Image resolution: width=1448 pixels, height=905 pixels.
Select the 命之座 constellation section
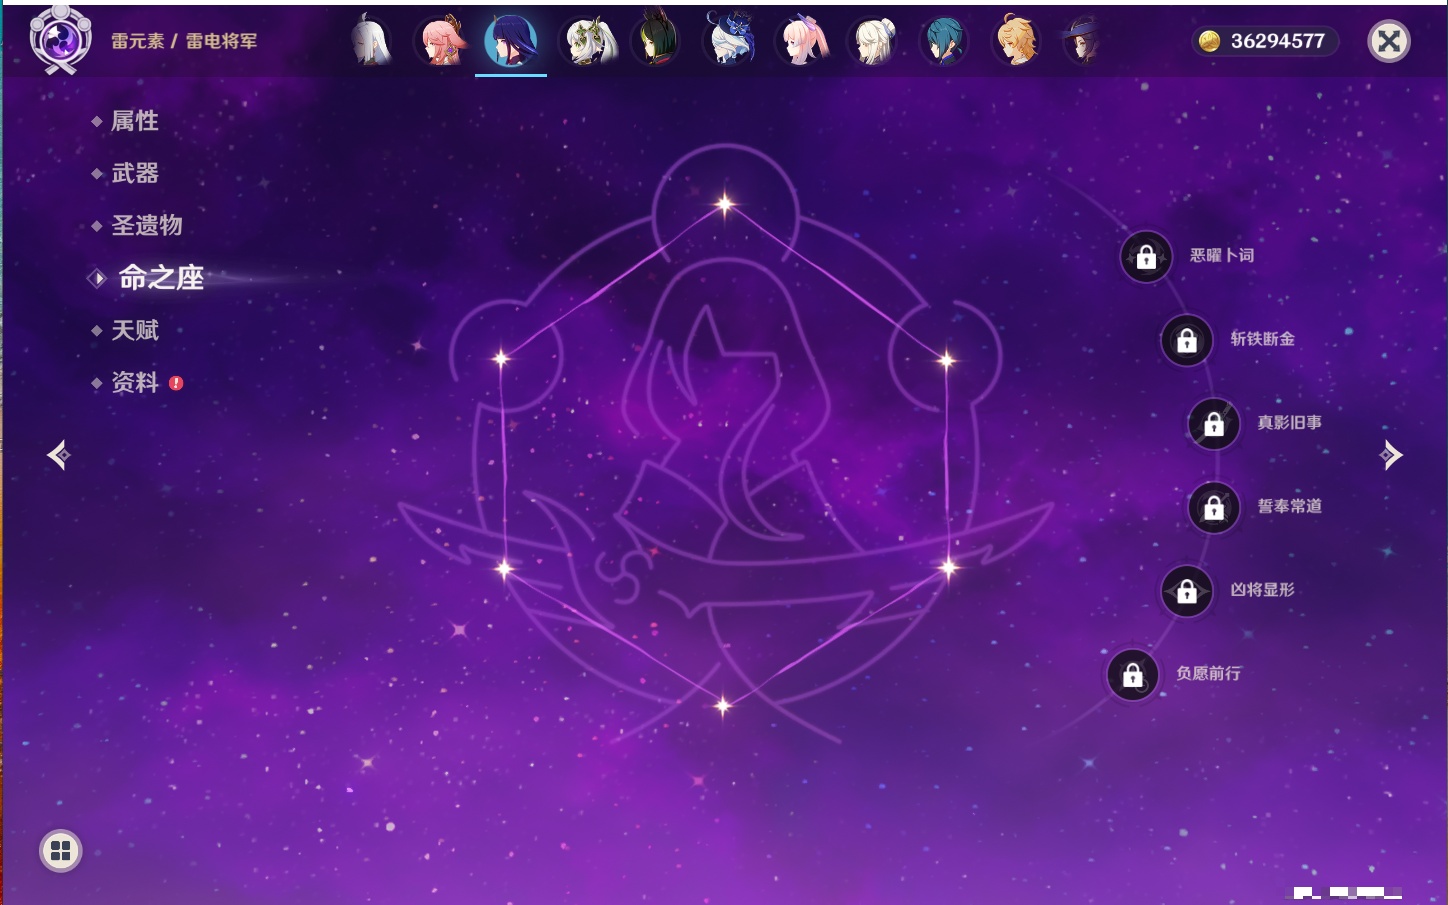[160, 277]
